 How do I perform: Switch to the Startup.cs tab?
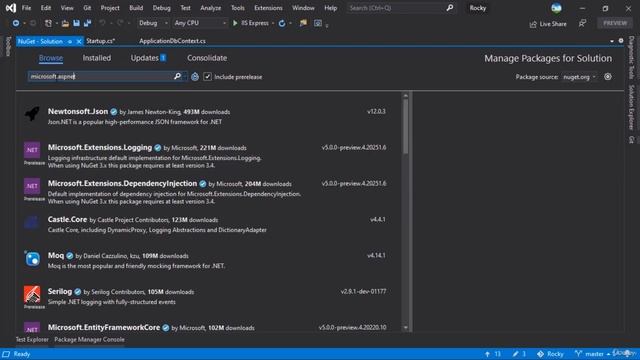100,41
